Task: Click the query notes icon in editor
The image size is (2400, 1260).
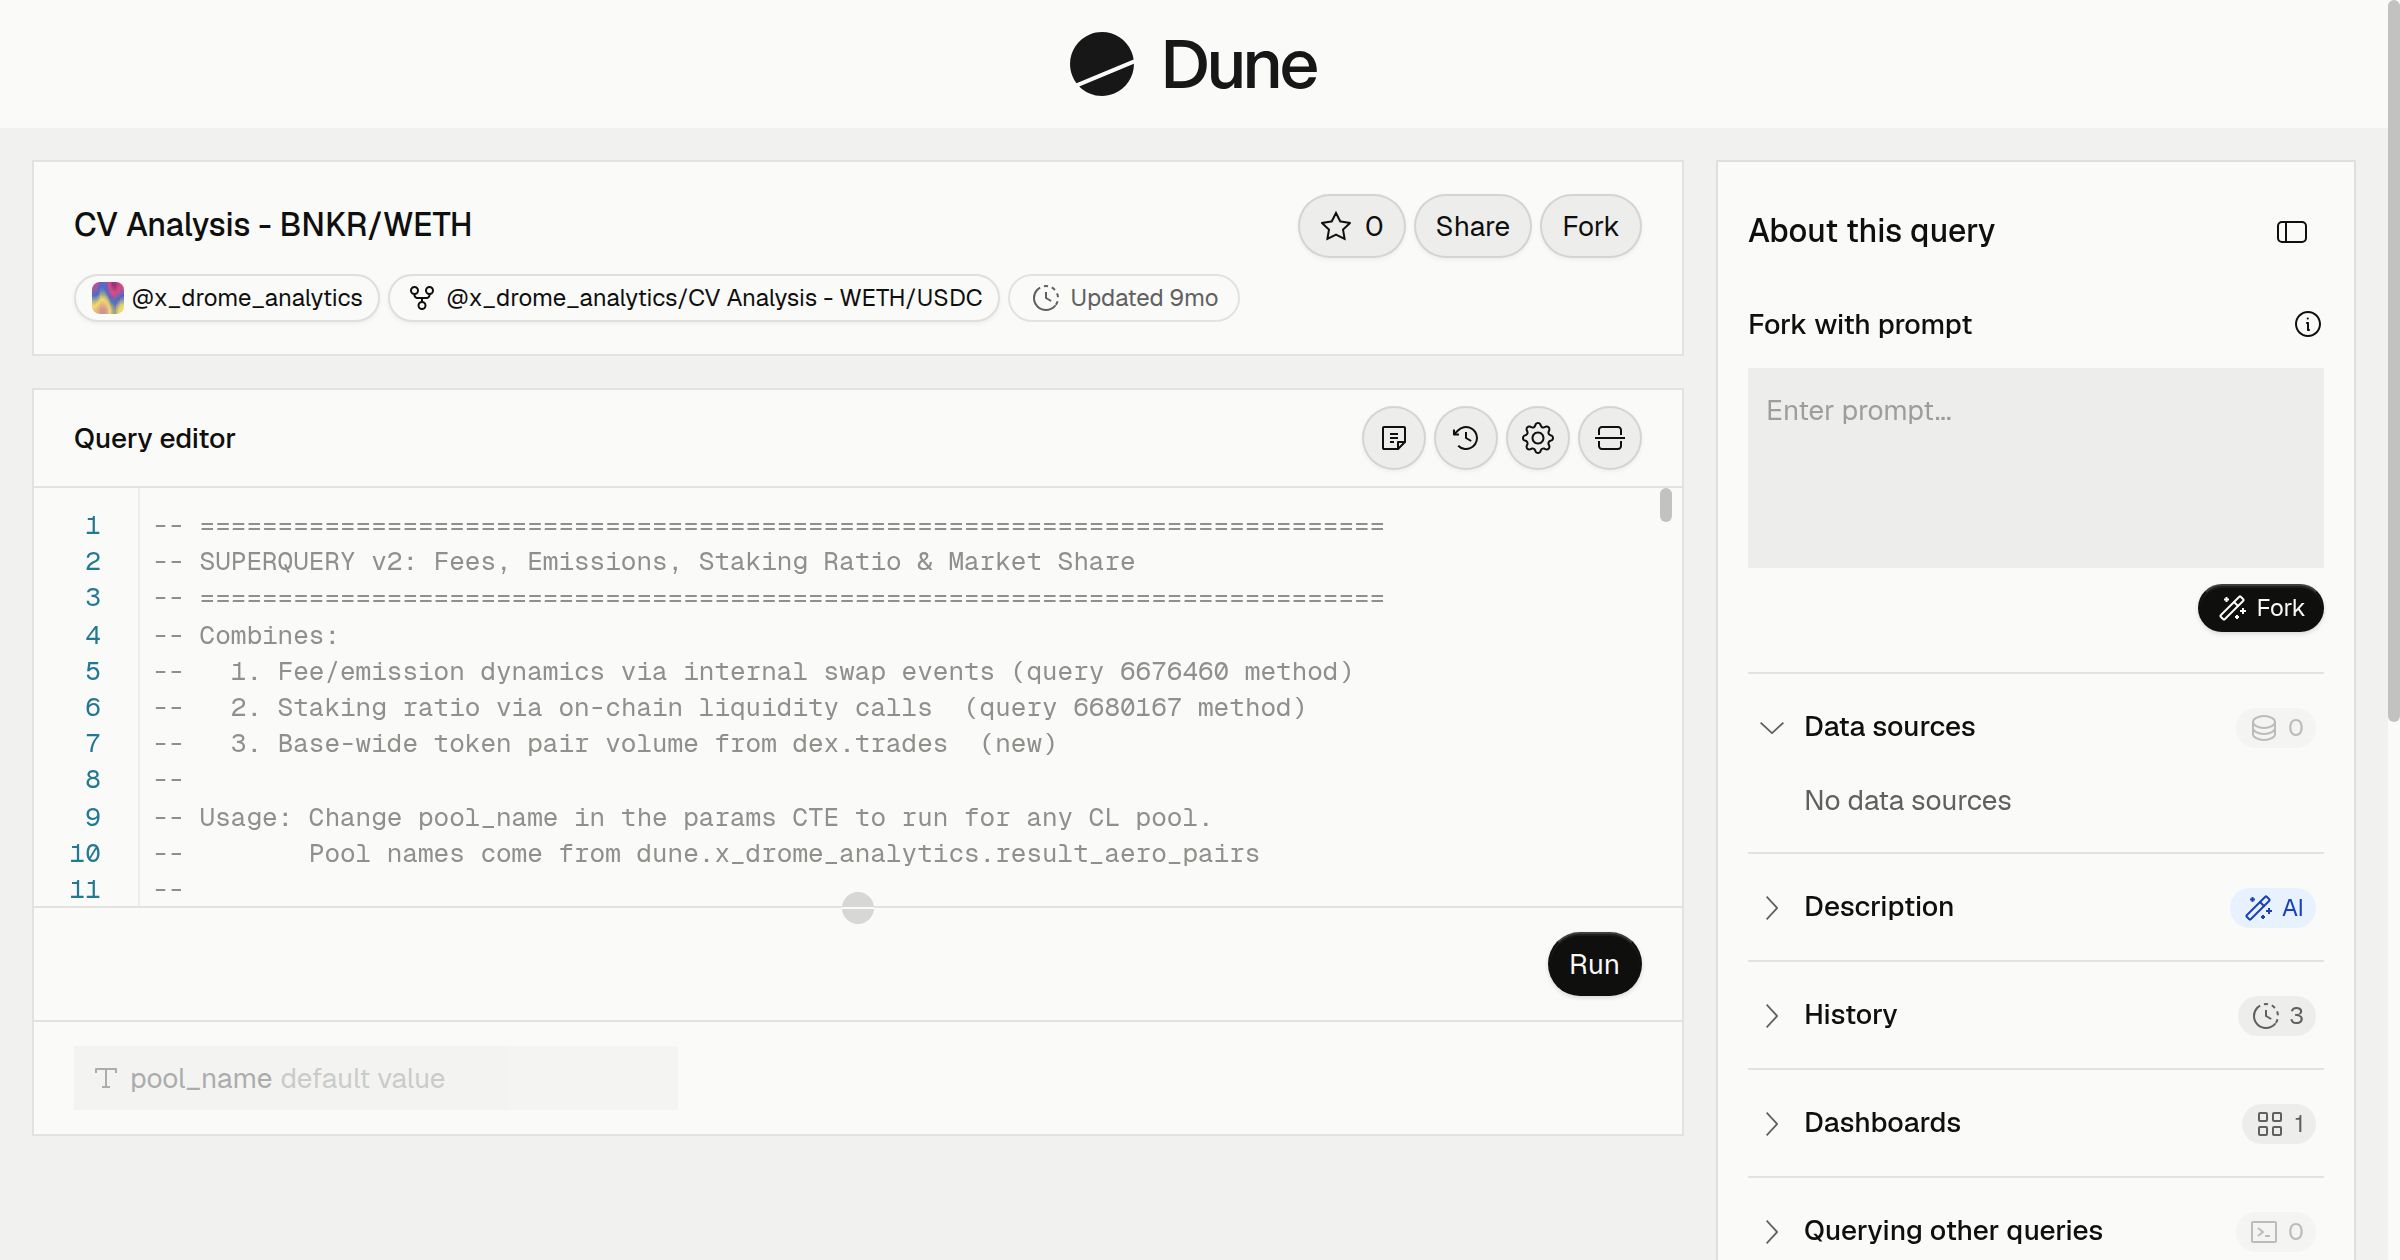Action: [x=1393, y=438]
